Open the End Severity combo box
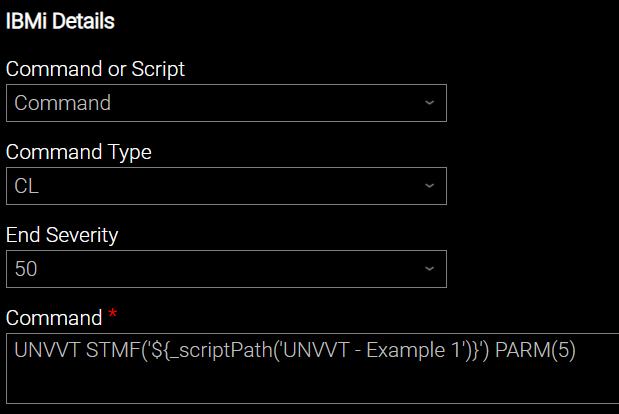The height and width of the screenshot is (414, 619). [x=226, y=269]
